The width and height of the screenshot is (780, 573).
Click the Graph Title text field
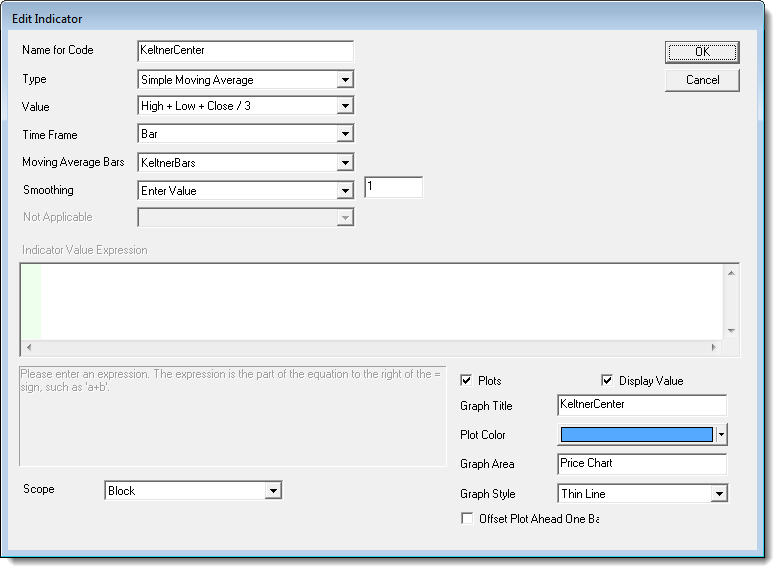click(641, 405)
